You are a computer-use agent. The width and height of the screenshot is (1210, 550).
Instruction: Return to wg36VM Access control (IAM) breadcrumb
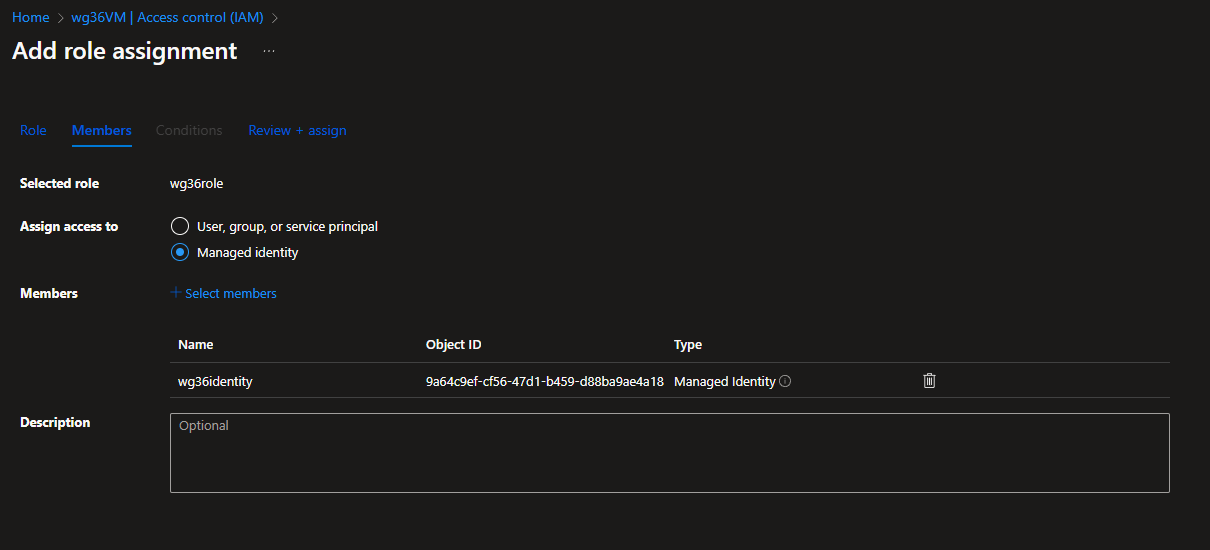pyautogui.click(x=167, y=18)
